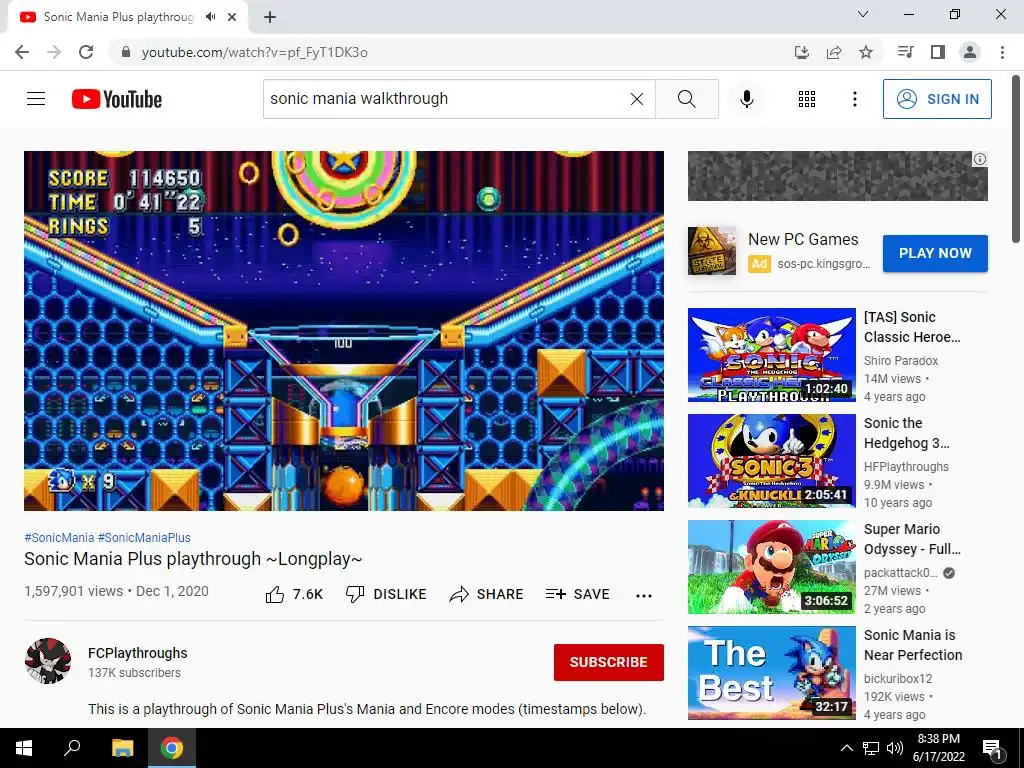Mute the tab via speaker icon

click(x=210, y=17)
